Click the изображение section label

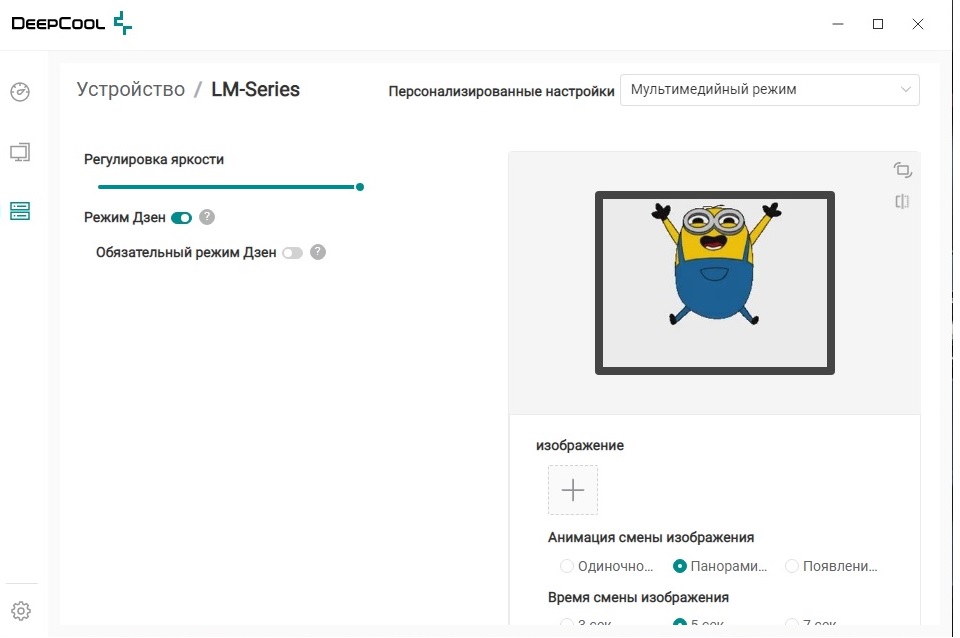[580, 445]
